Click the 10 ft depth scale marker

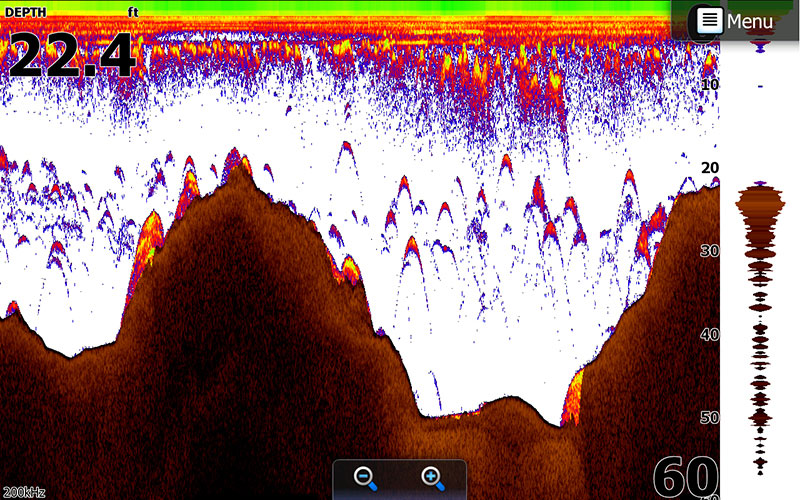[710, 85]
